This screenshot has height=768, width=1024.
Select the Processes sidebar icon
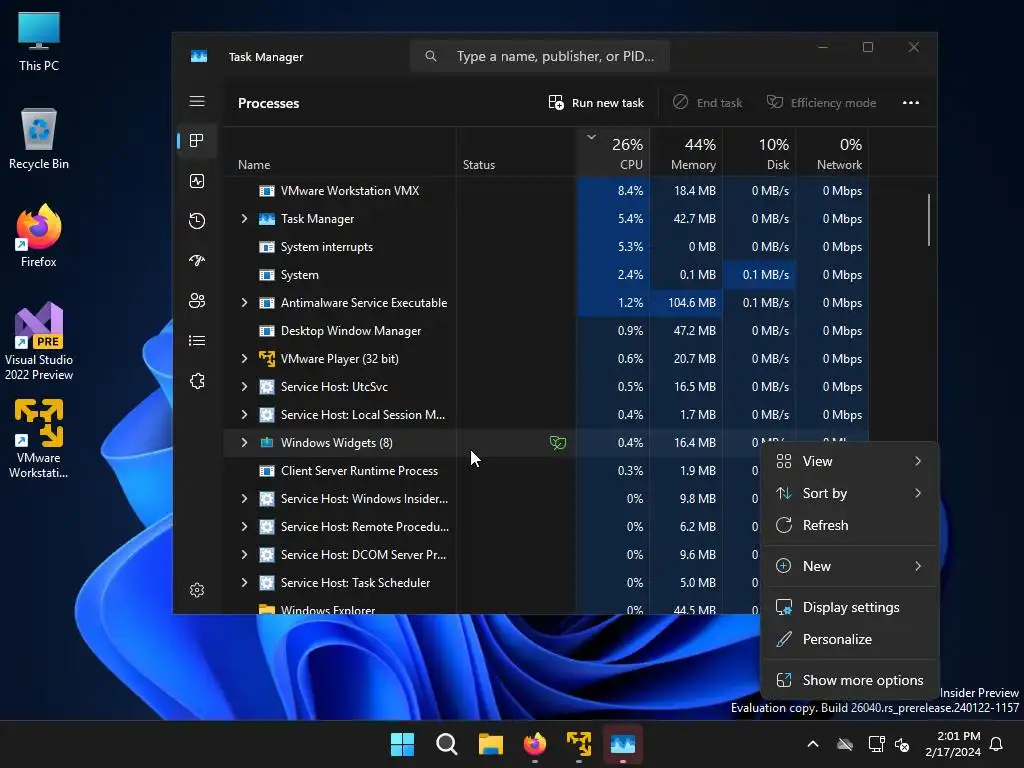pyautogui.click(x=197, y=140)
